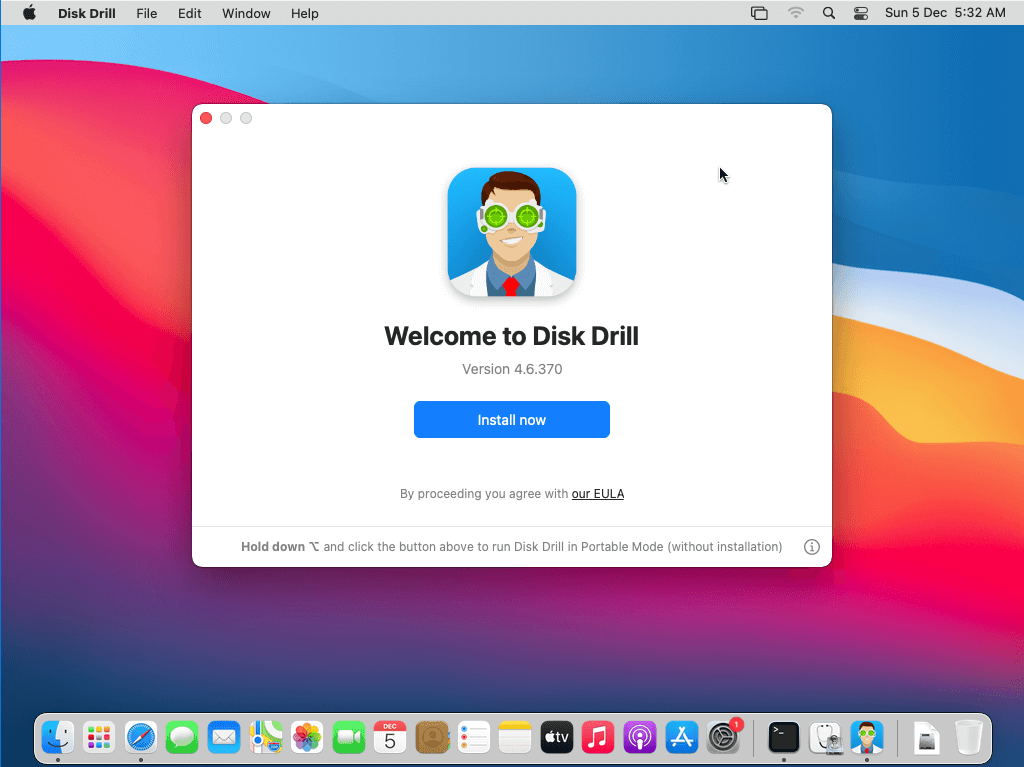This screenshot has width=1024, height=767.
Task: Open Music from the Dock
Action: [x=598, y=738]
